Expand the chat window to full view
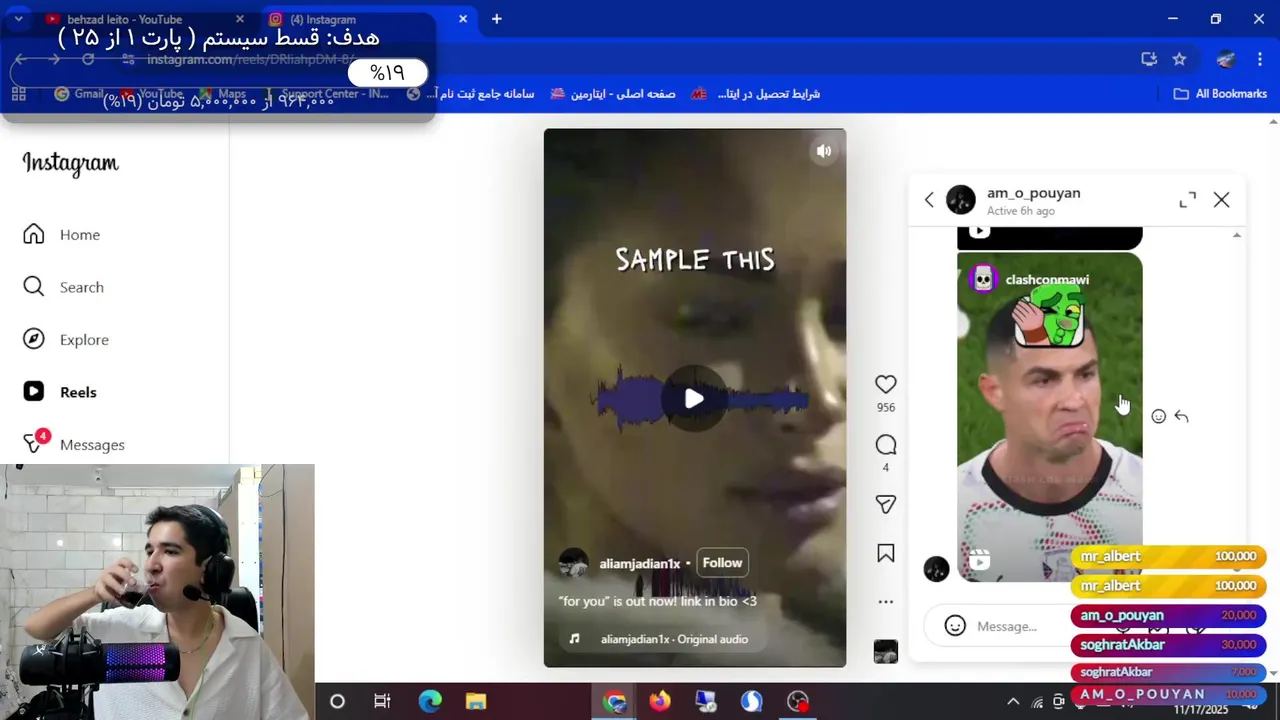Image resolution: width=1280 pixels, height=720 pixels. tap(1187, 200)
